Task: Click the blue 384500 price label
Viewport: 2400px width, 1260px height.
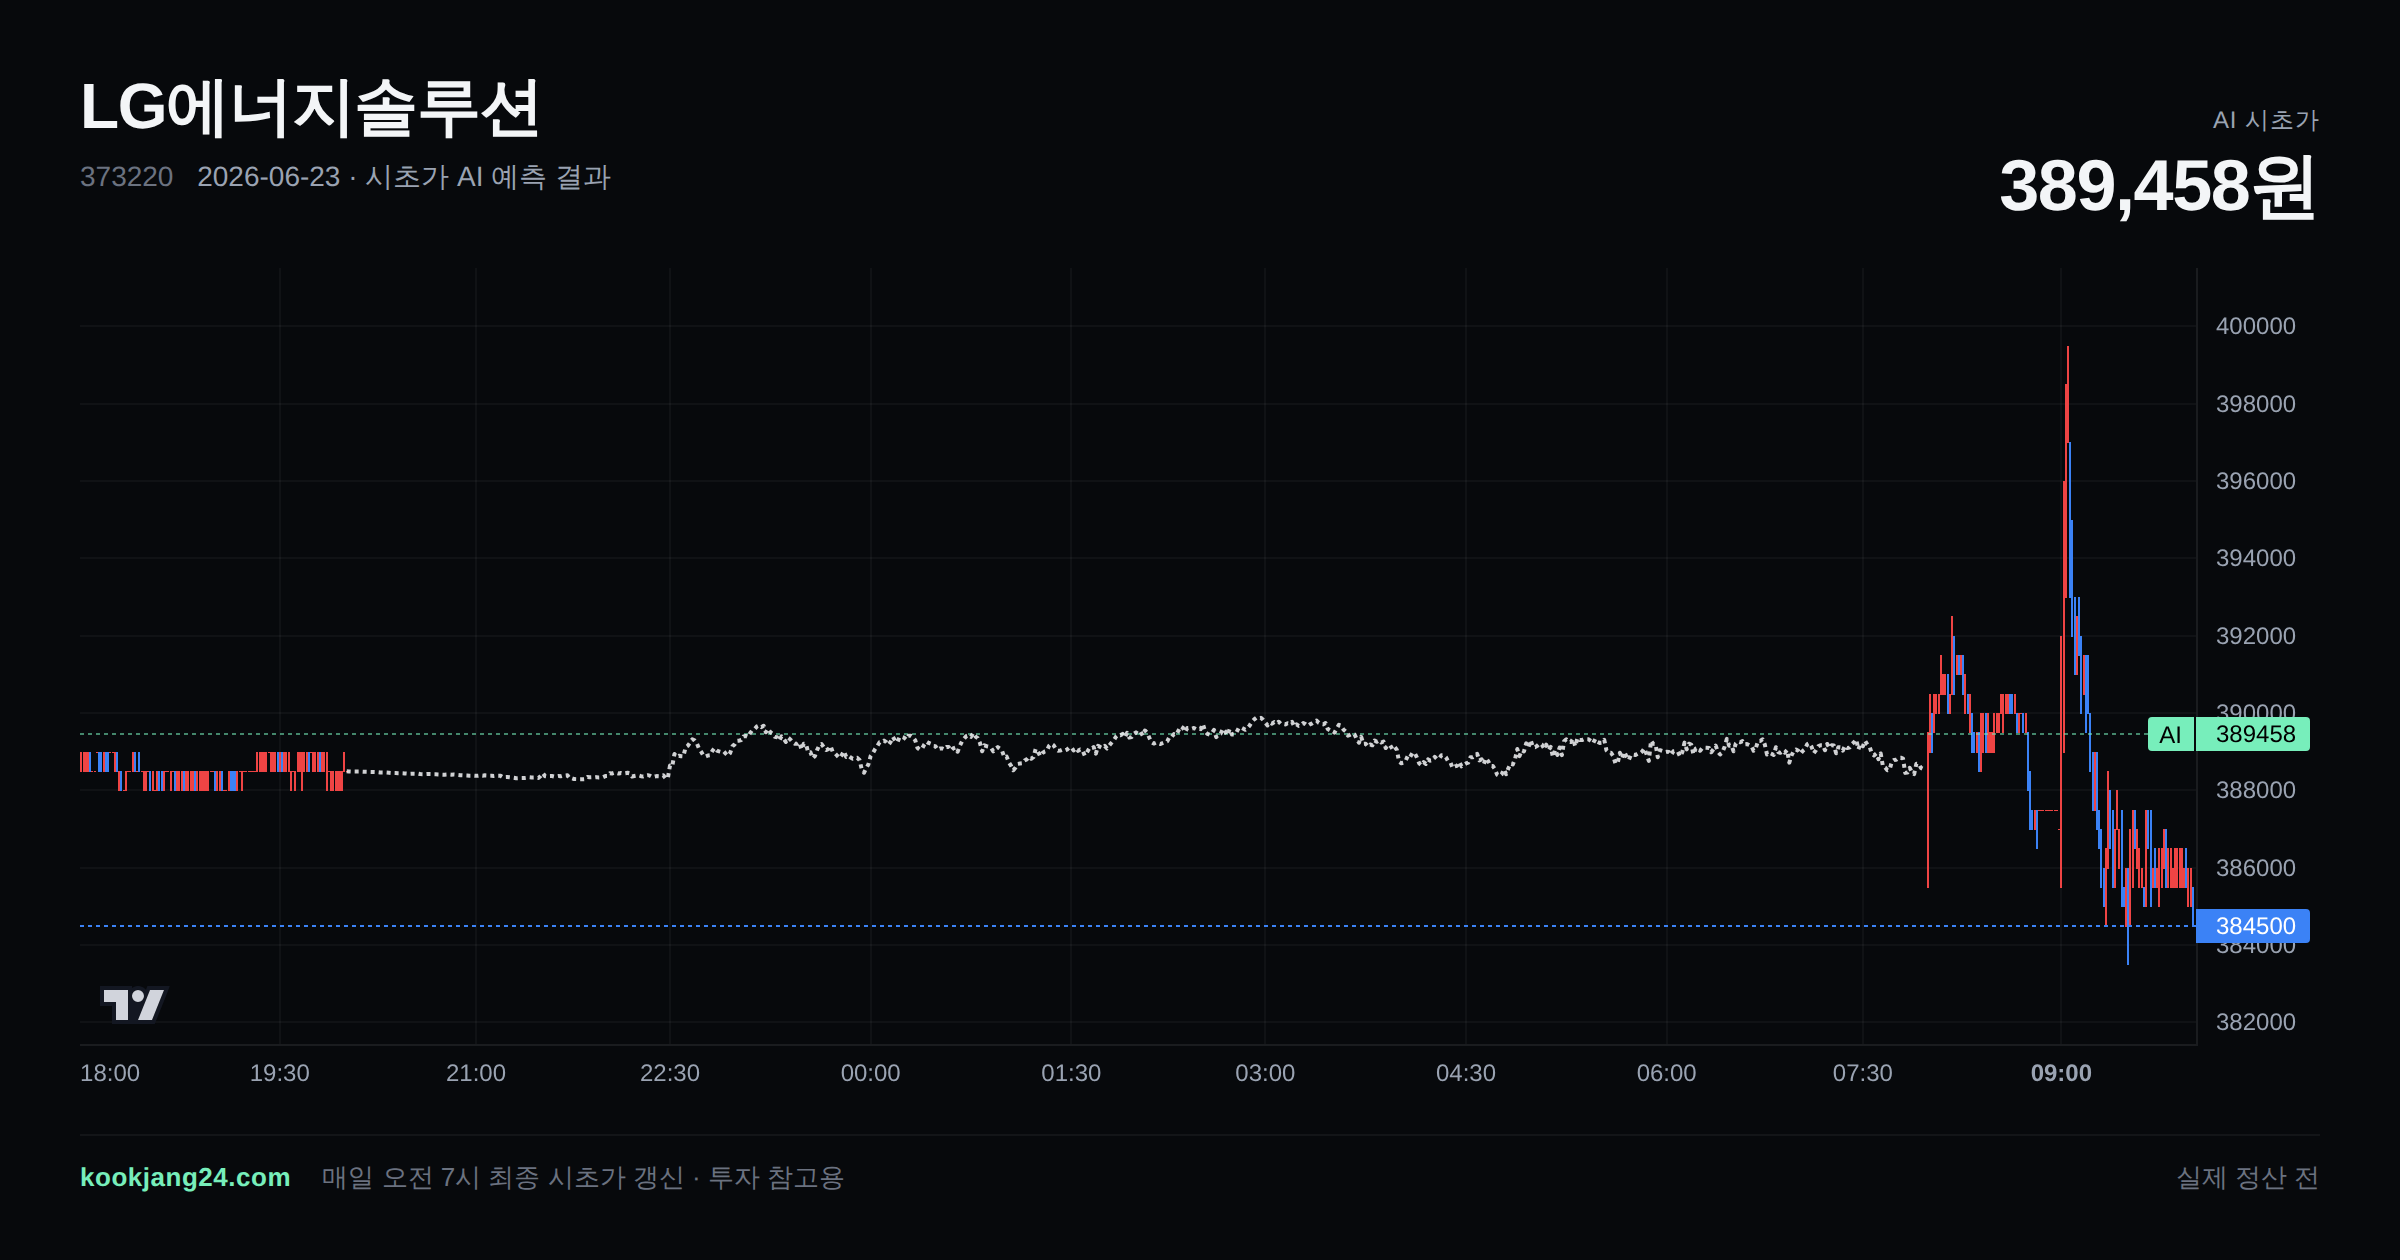Action: [2253, 926]
